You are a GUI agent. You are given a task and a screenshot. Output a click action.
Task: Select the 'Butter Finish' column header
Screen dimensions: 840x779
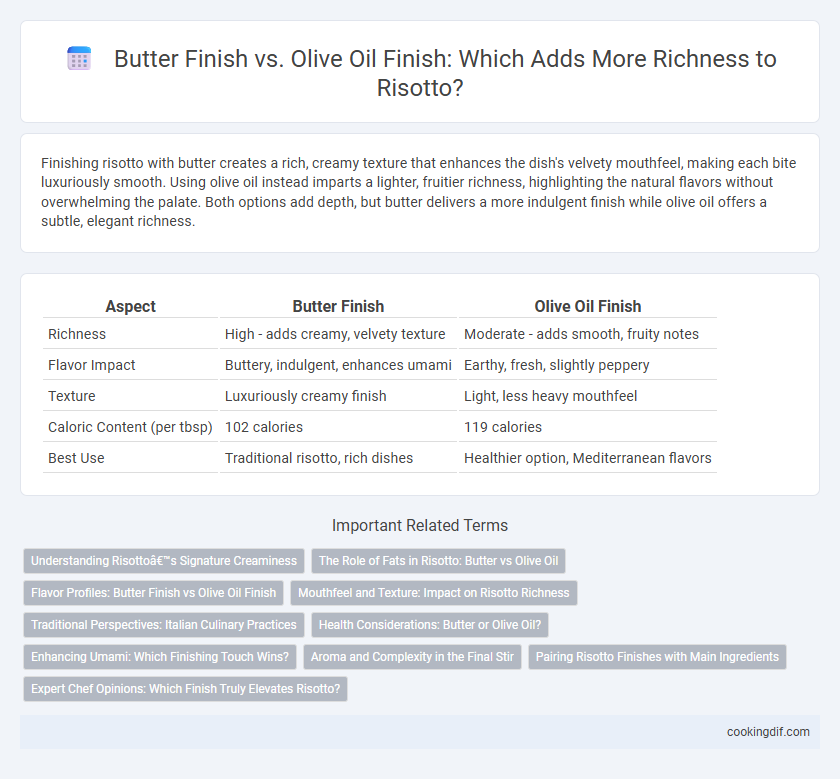point(338,306)
